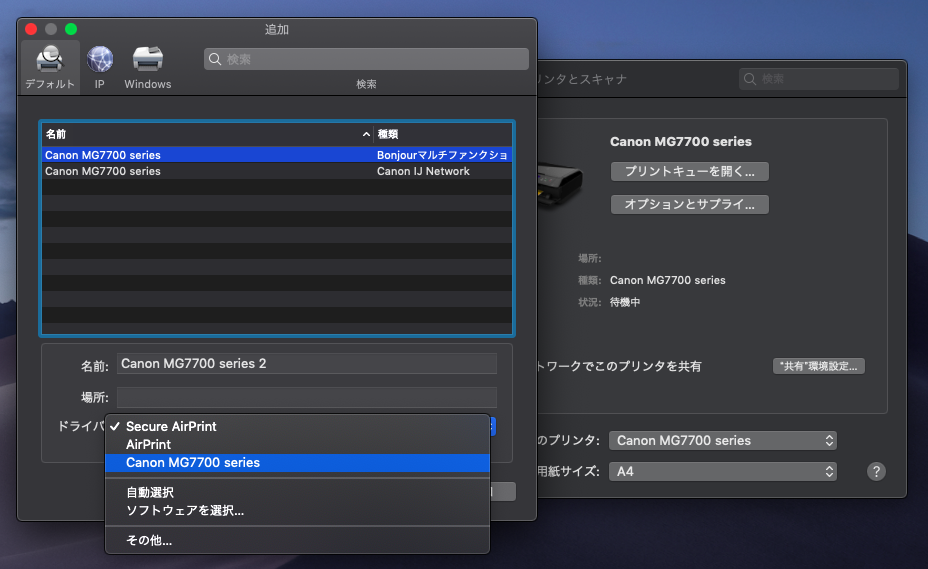Click プリントキューを開く... button
928x569 pixels.
click(689, 172)
